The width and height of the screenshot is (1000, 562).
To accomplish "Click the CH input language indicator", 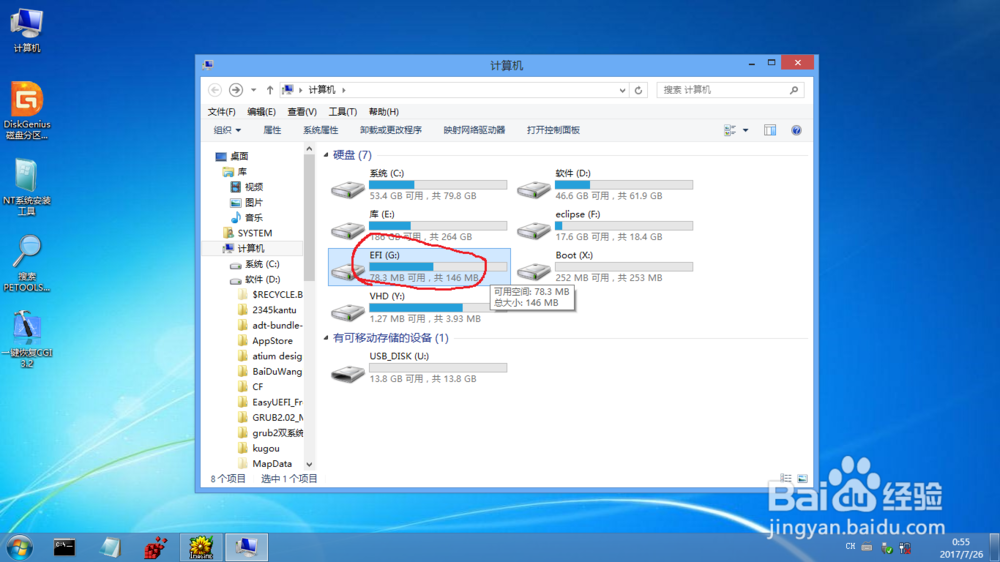I will 850,547.
